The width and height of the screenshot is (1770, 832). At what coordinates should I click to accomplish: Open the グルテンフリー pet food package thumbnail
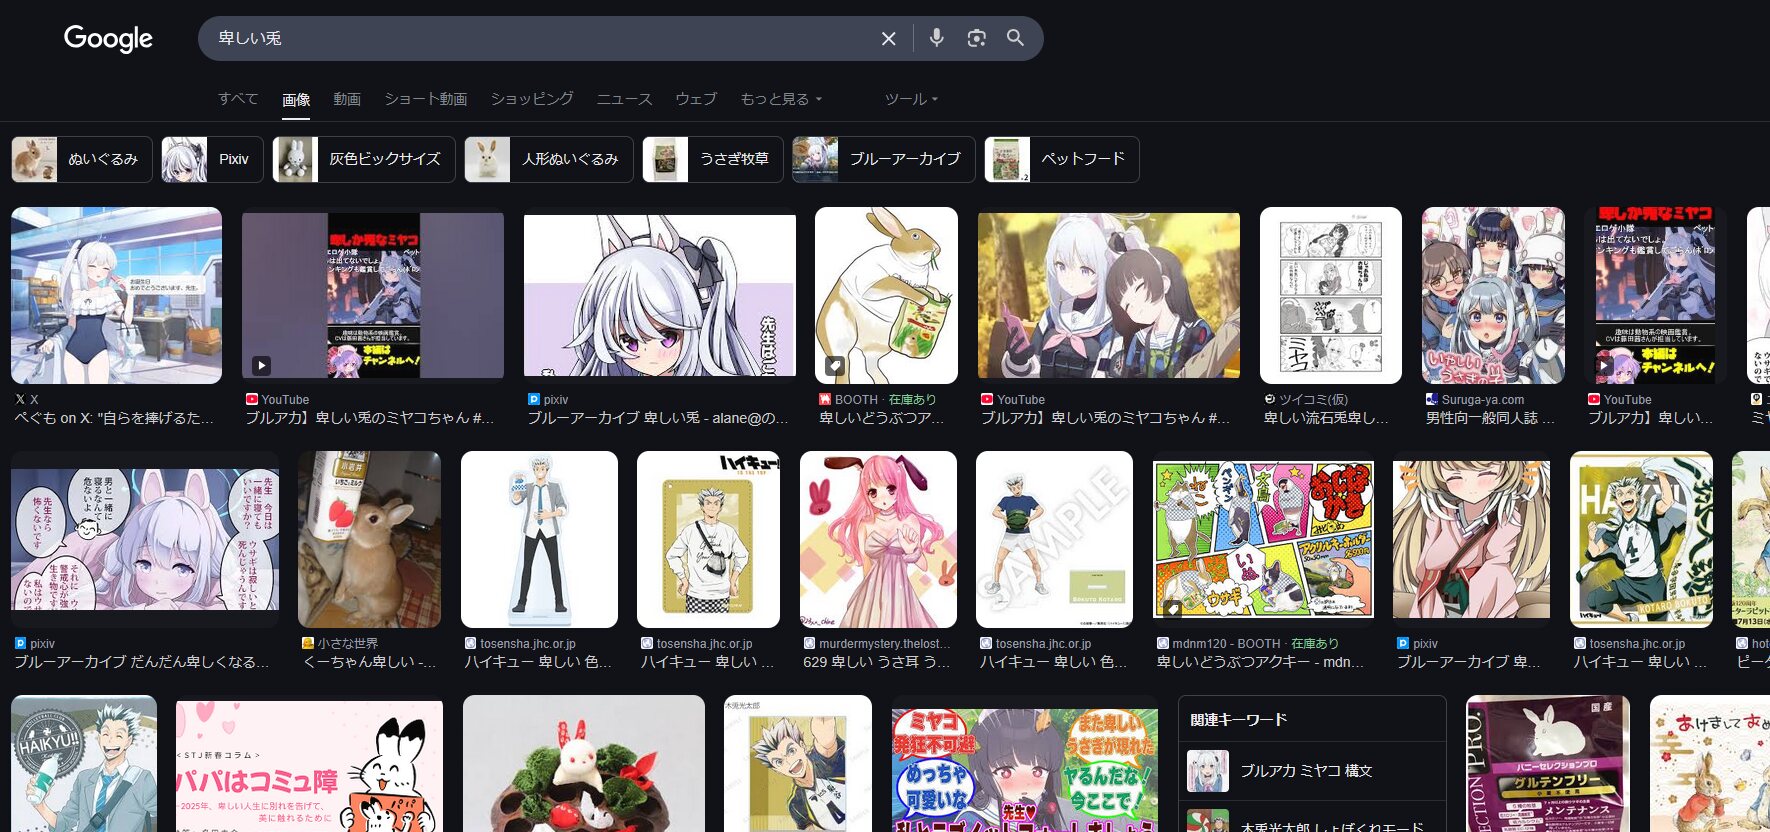pyautogui.click(x=1548, y=764)
